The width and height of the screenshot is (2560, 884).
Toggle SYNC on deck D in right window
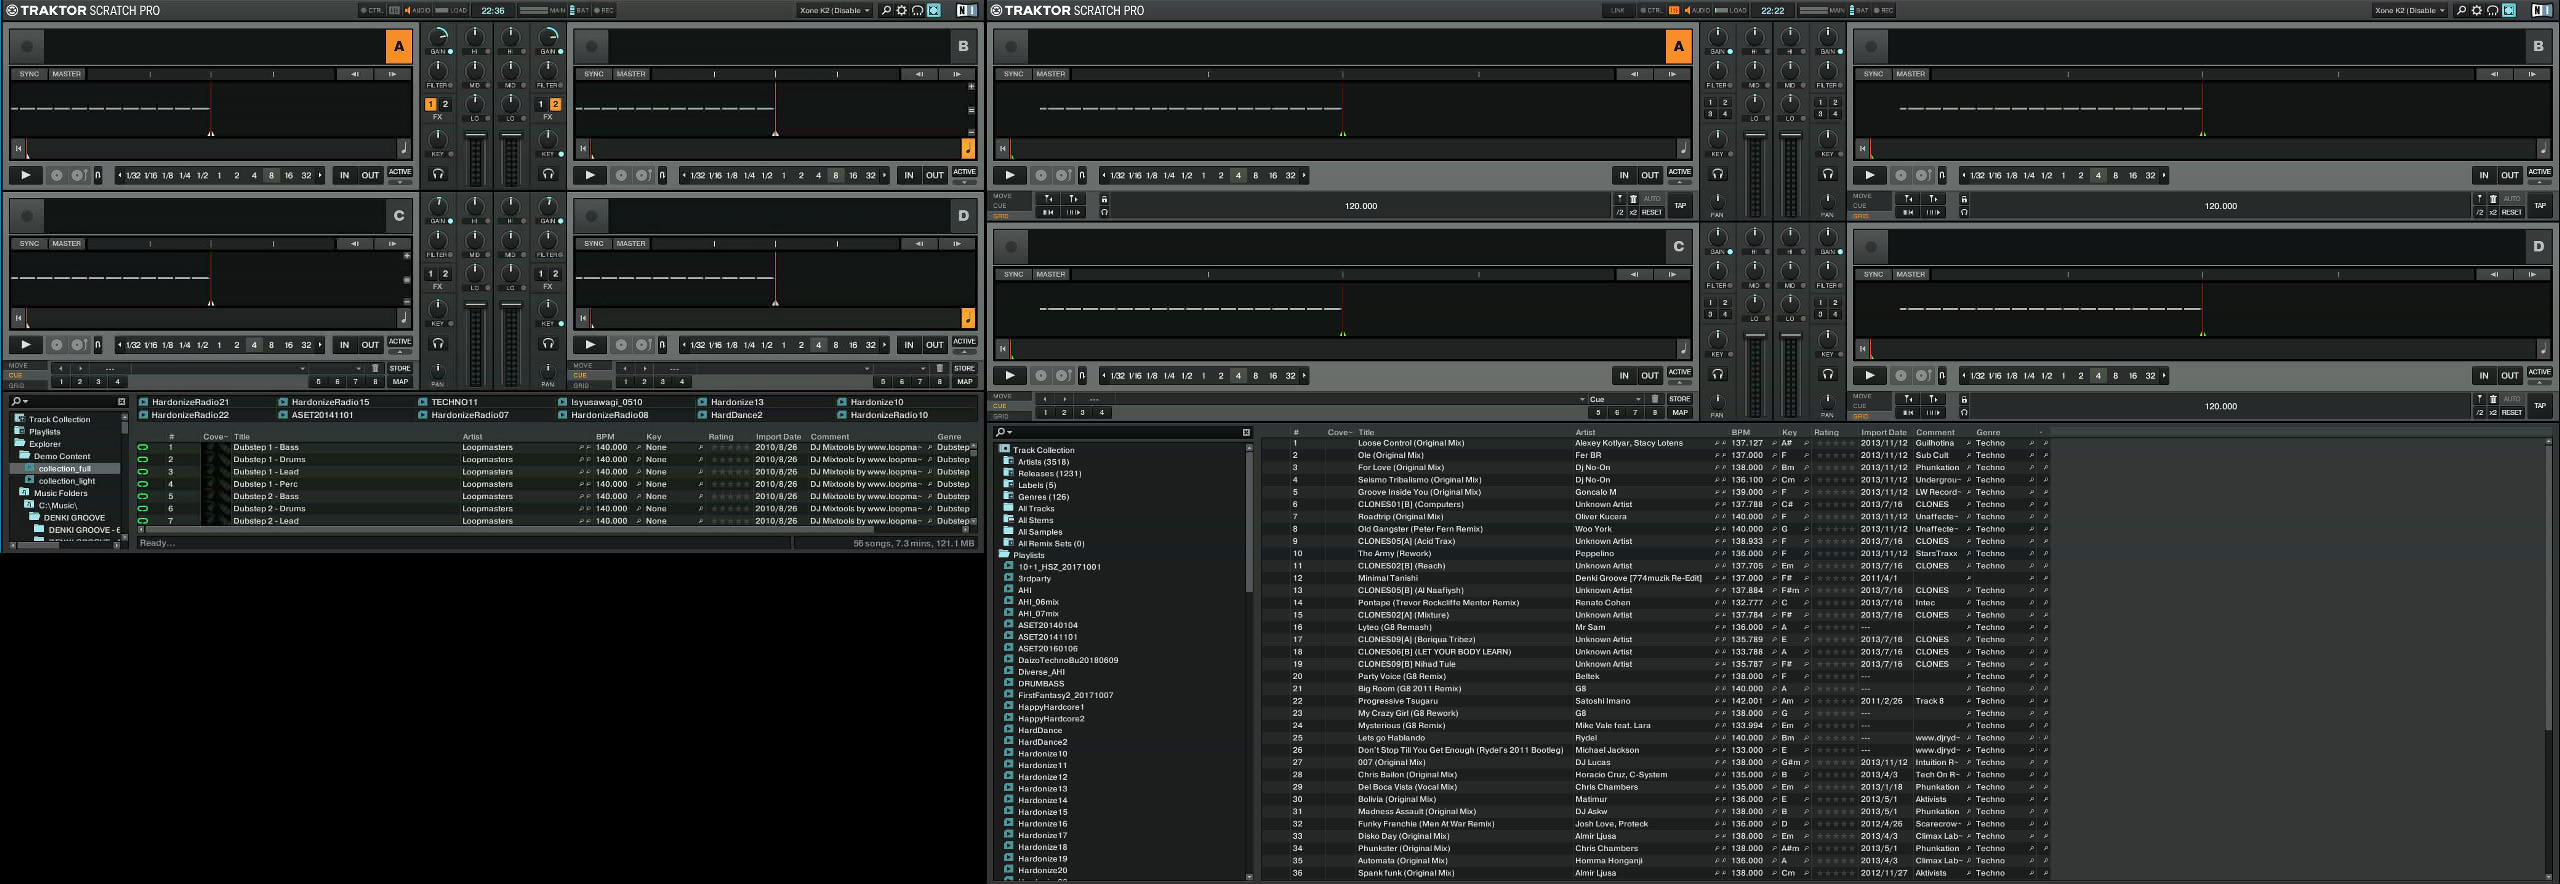tap(1874, 274)
